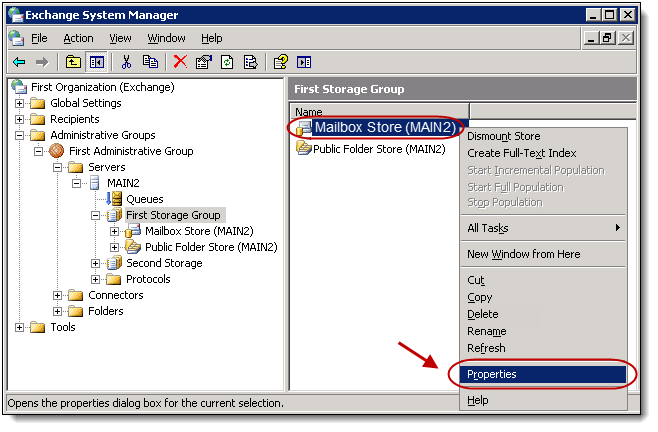
Task: Select Tools label in the tree
Action: [x=63, y=327]
